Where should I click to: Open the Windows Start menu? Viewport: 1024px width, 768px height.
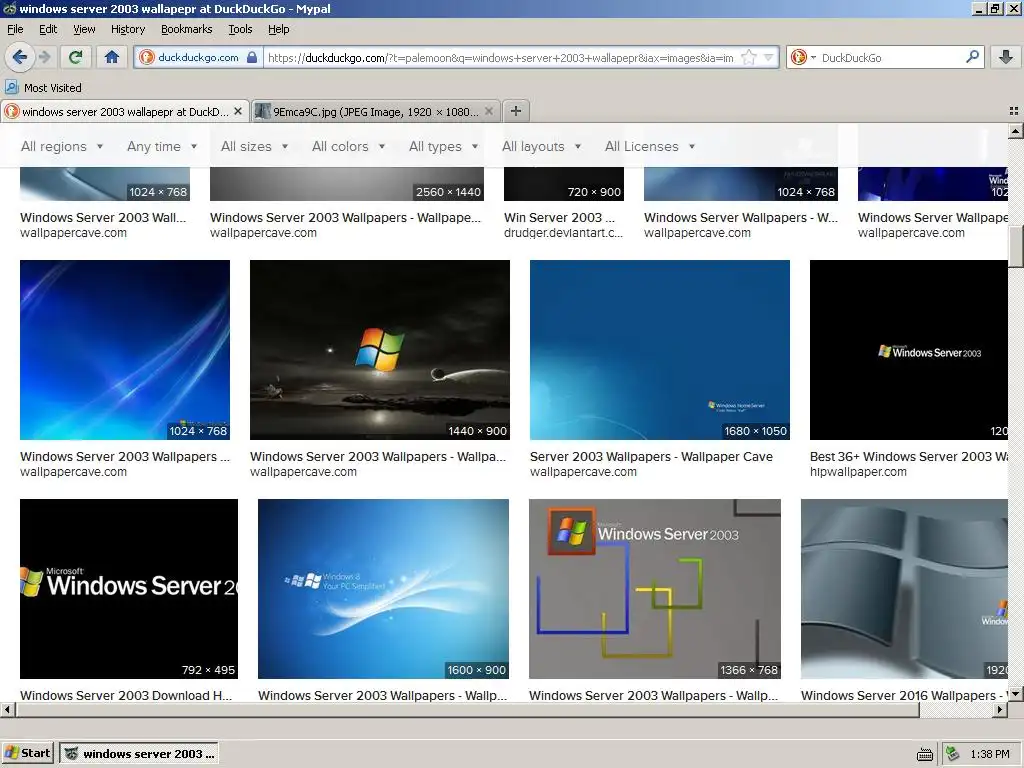(27, 754)
